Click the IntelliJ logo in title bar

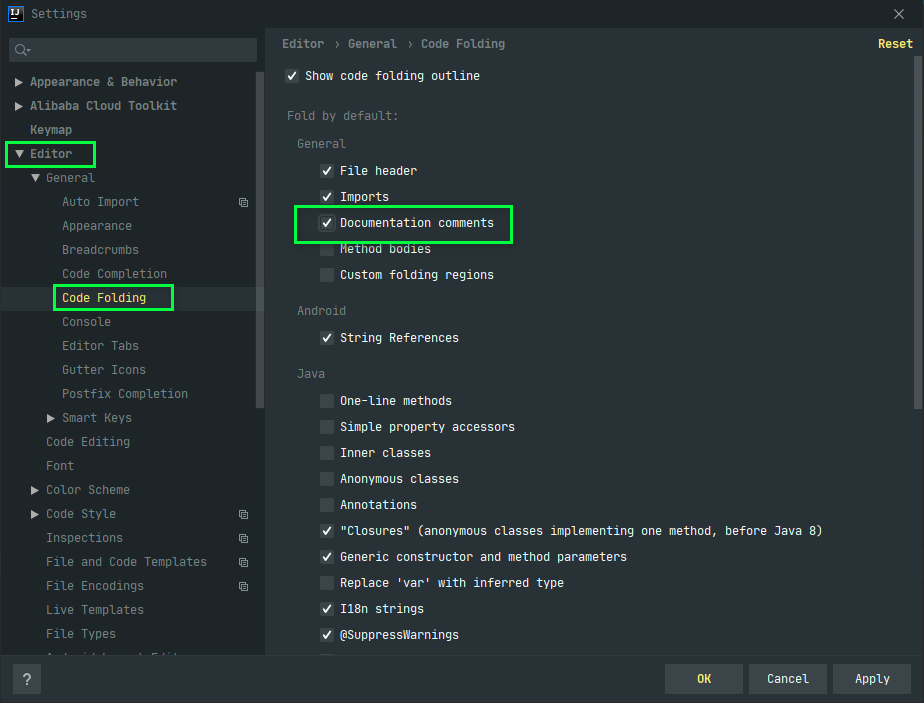tap(15, 14)
